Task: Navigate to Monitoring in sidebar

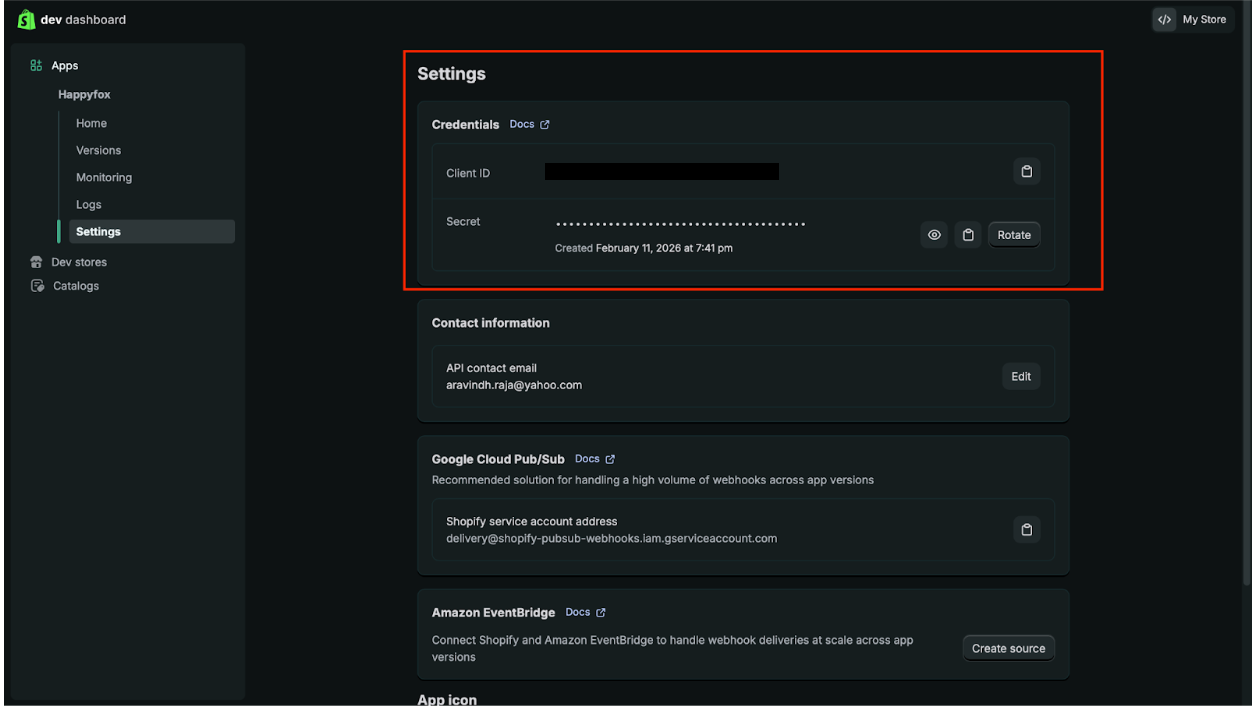Action: point(104,177)
